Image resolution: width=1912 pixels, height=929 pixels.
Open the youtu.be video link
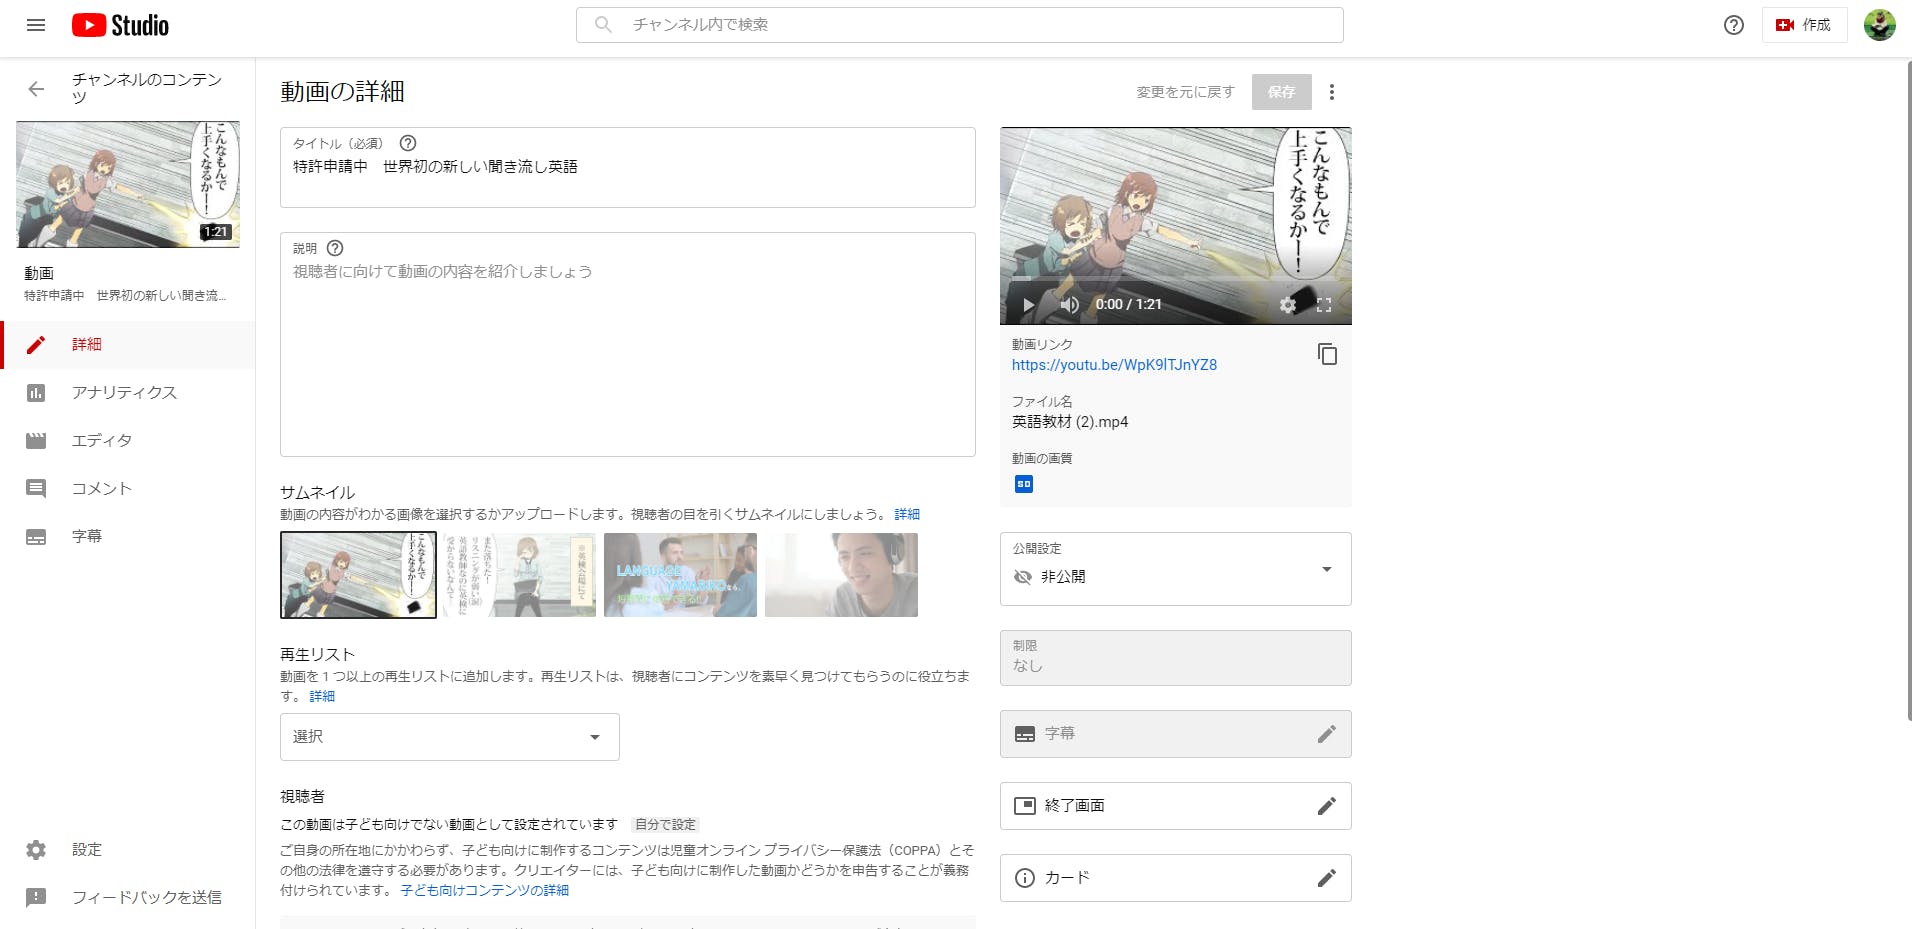1114,365
